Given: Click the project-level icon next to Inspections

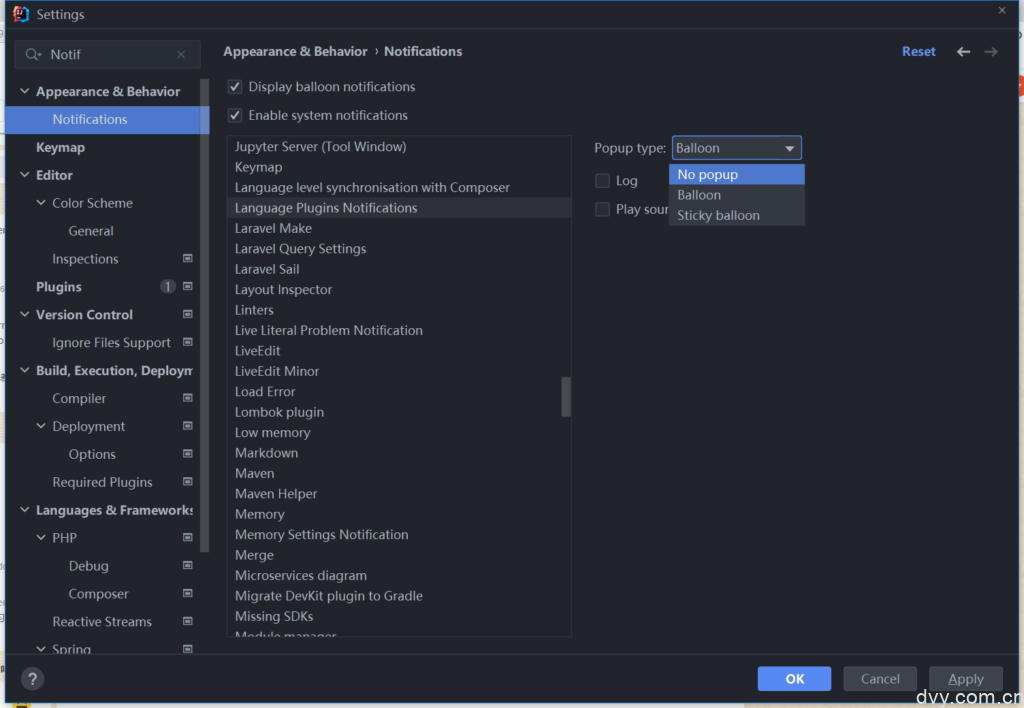Looking at the screenshot, I should tap(187, 258).
